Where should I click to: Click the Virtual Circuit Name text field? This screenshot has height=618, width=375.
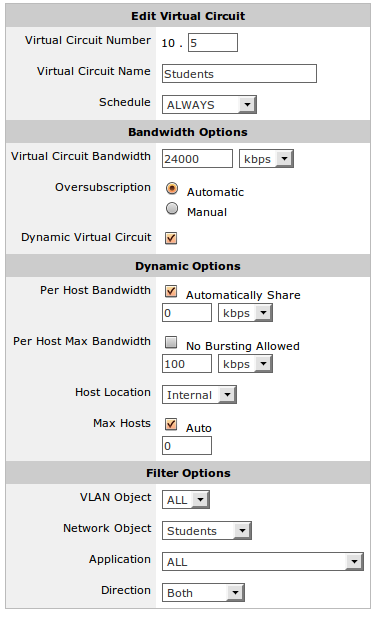point(239,74)
